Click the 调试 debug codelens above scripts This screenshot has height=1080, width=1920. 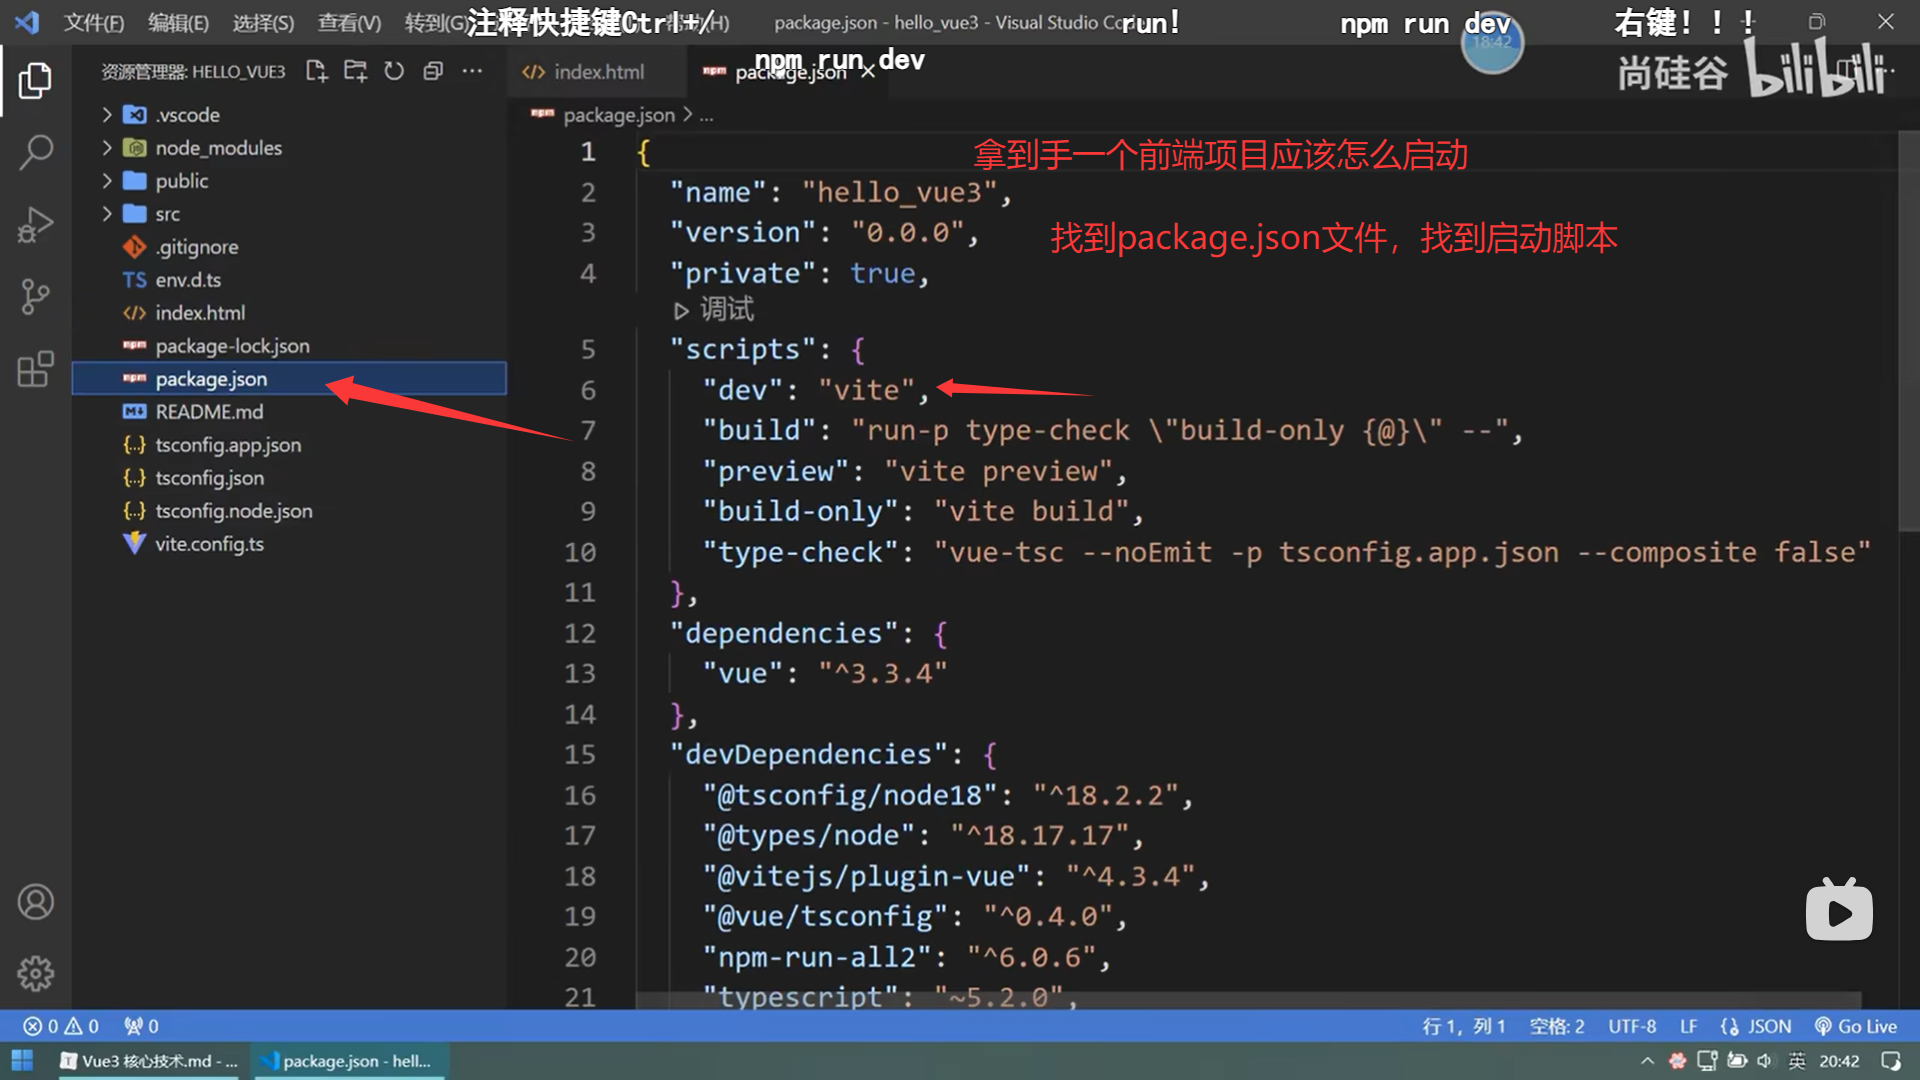pyautogui.click(x=714, y=310)
